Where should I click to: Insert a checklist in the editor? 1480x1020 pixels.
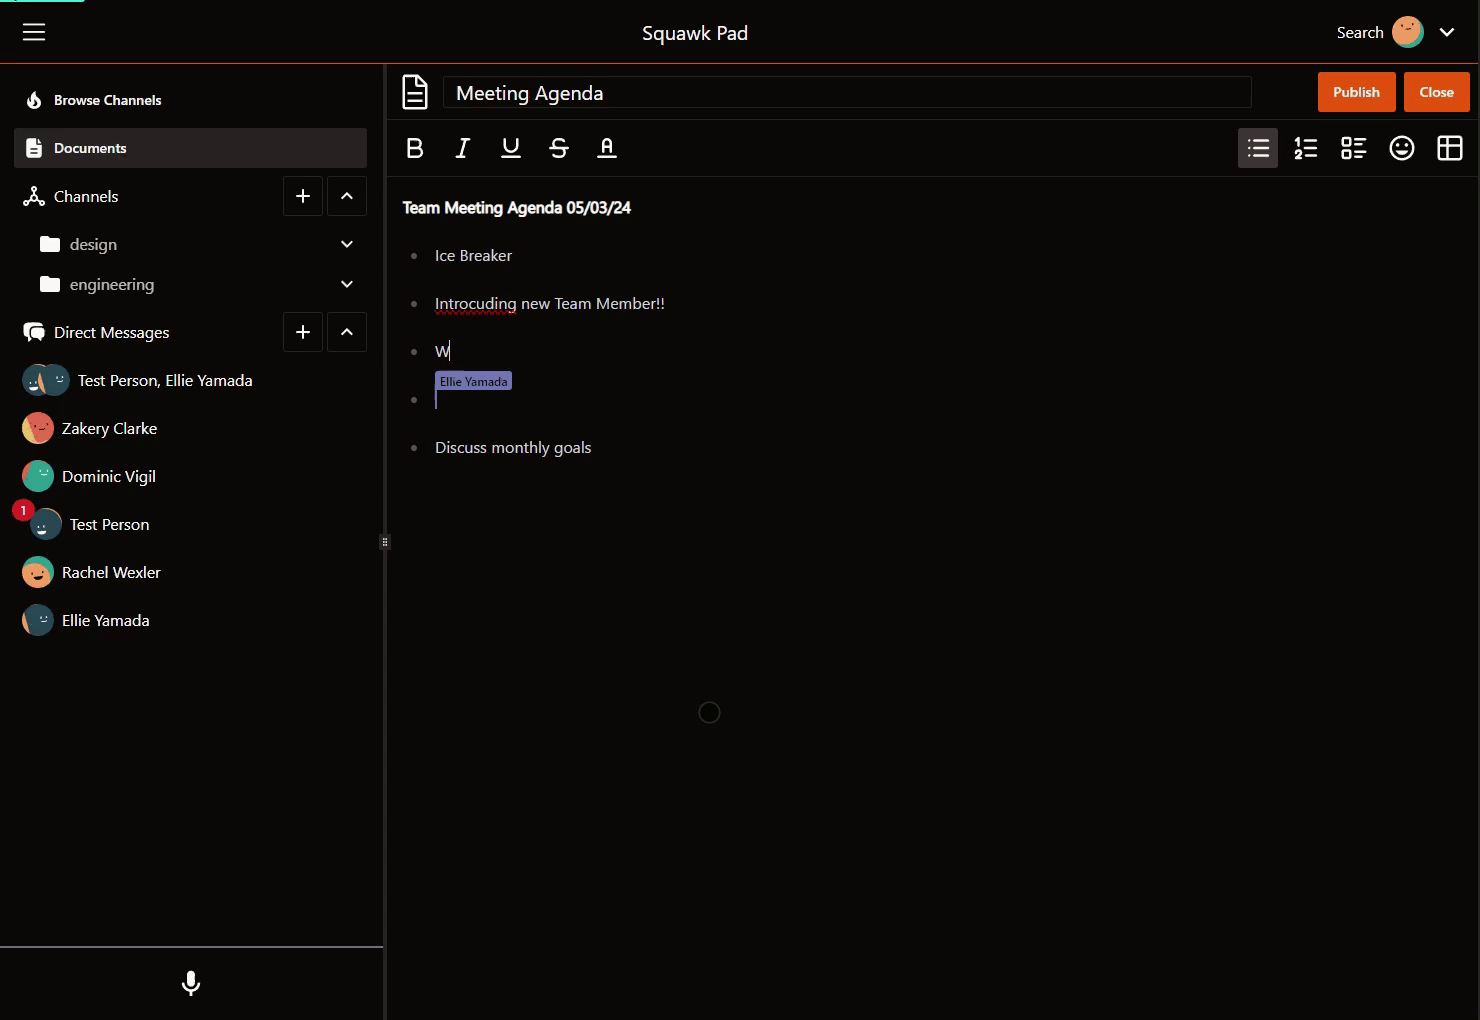point(1353,148)
